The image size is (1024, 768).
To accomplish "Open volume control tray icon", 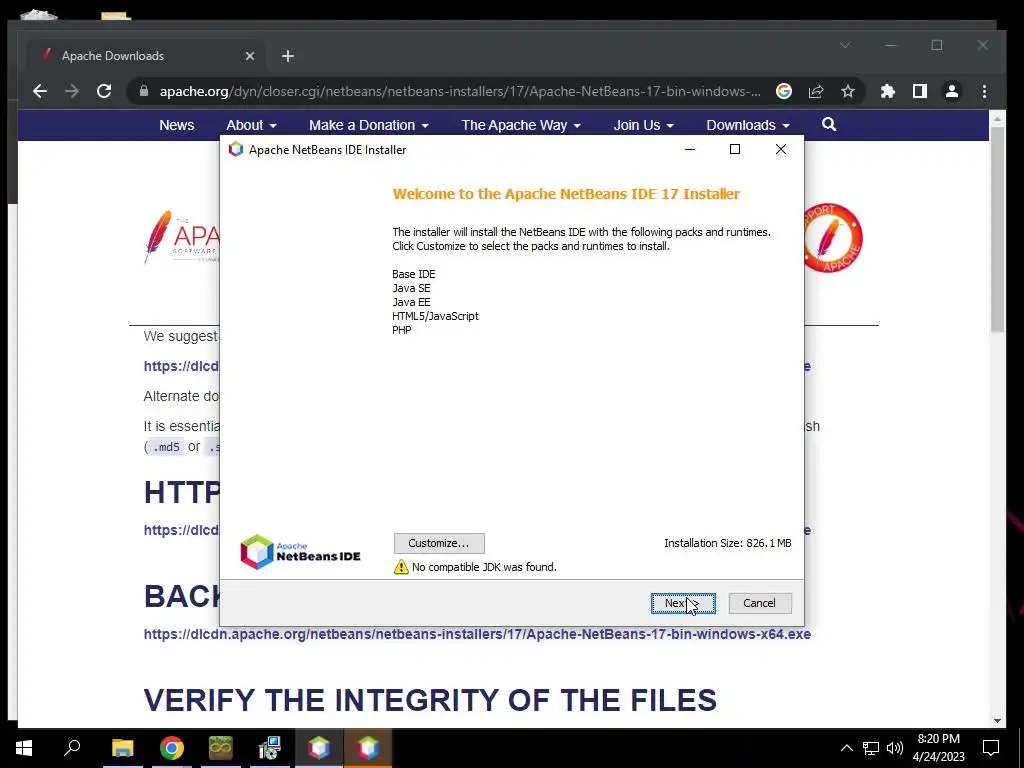I will pyautogui.click(x=895, y=748).
